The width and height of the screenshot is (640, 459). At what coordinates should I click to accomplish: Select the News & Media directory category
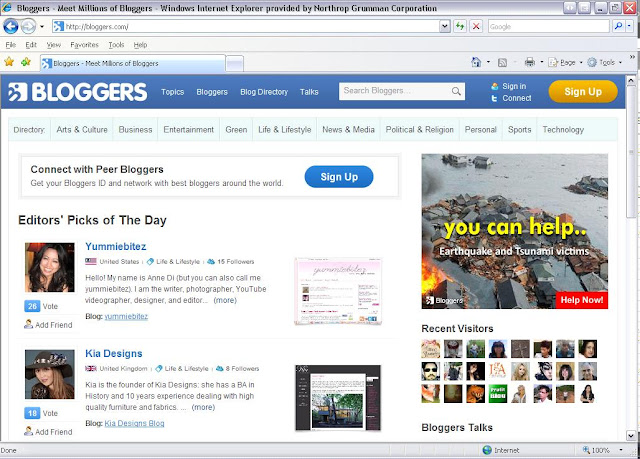(x=348, y=130)
